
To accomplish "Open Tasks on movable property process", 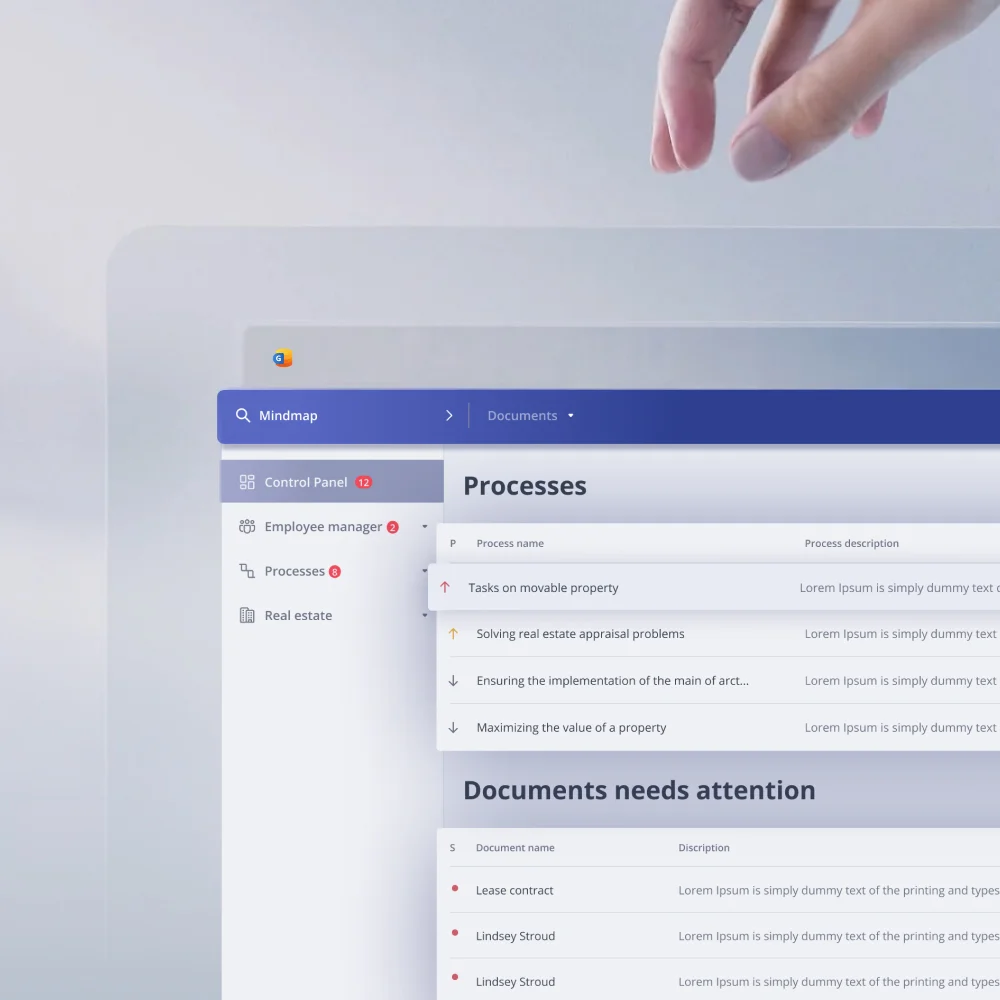I will click(543, 588).
